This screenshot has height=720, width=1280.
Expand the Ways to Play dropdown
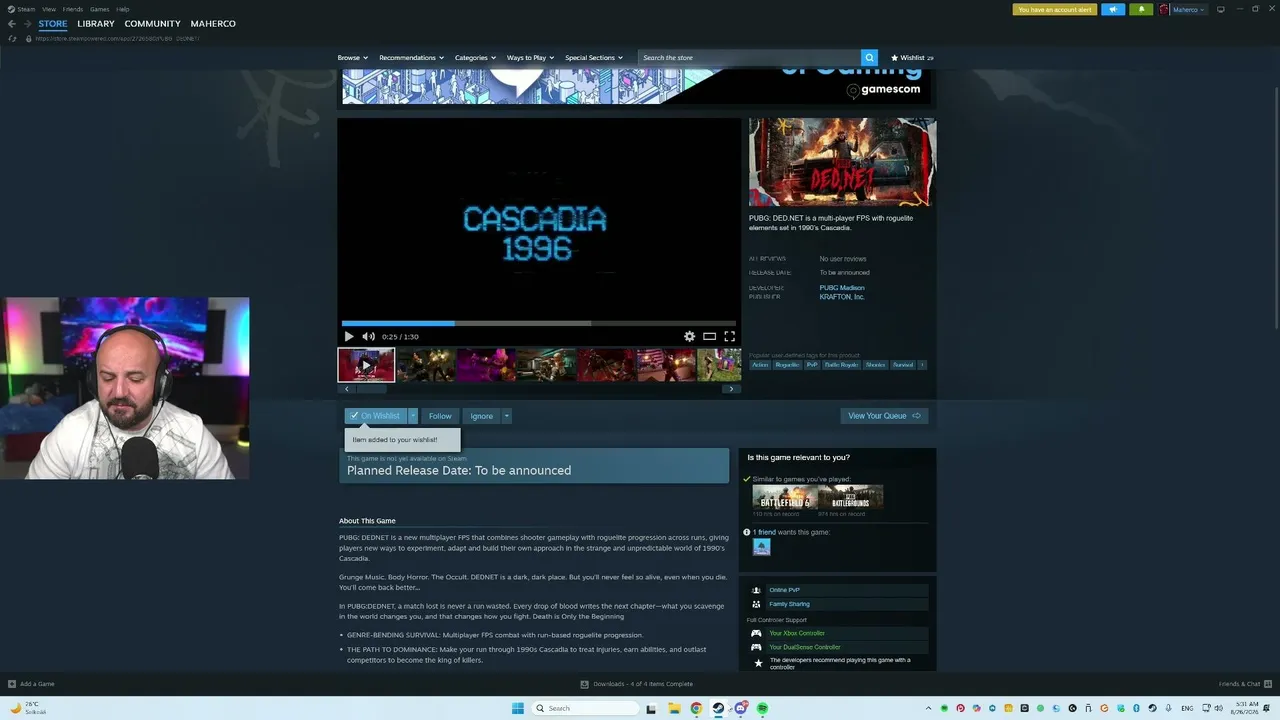[x=530, y=58]
